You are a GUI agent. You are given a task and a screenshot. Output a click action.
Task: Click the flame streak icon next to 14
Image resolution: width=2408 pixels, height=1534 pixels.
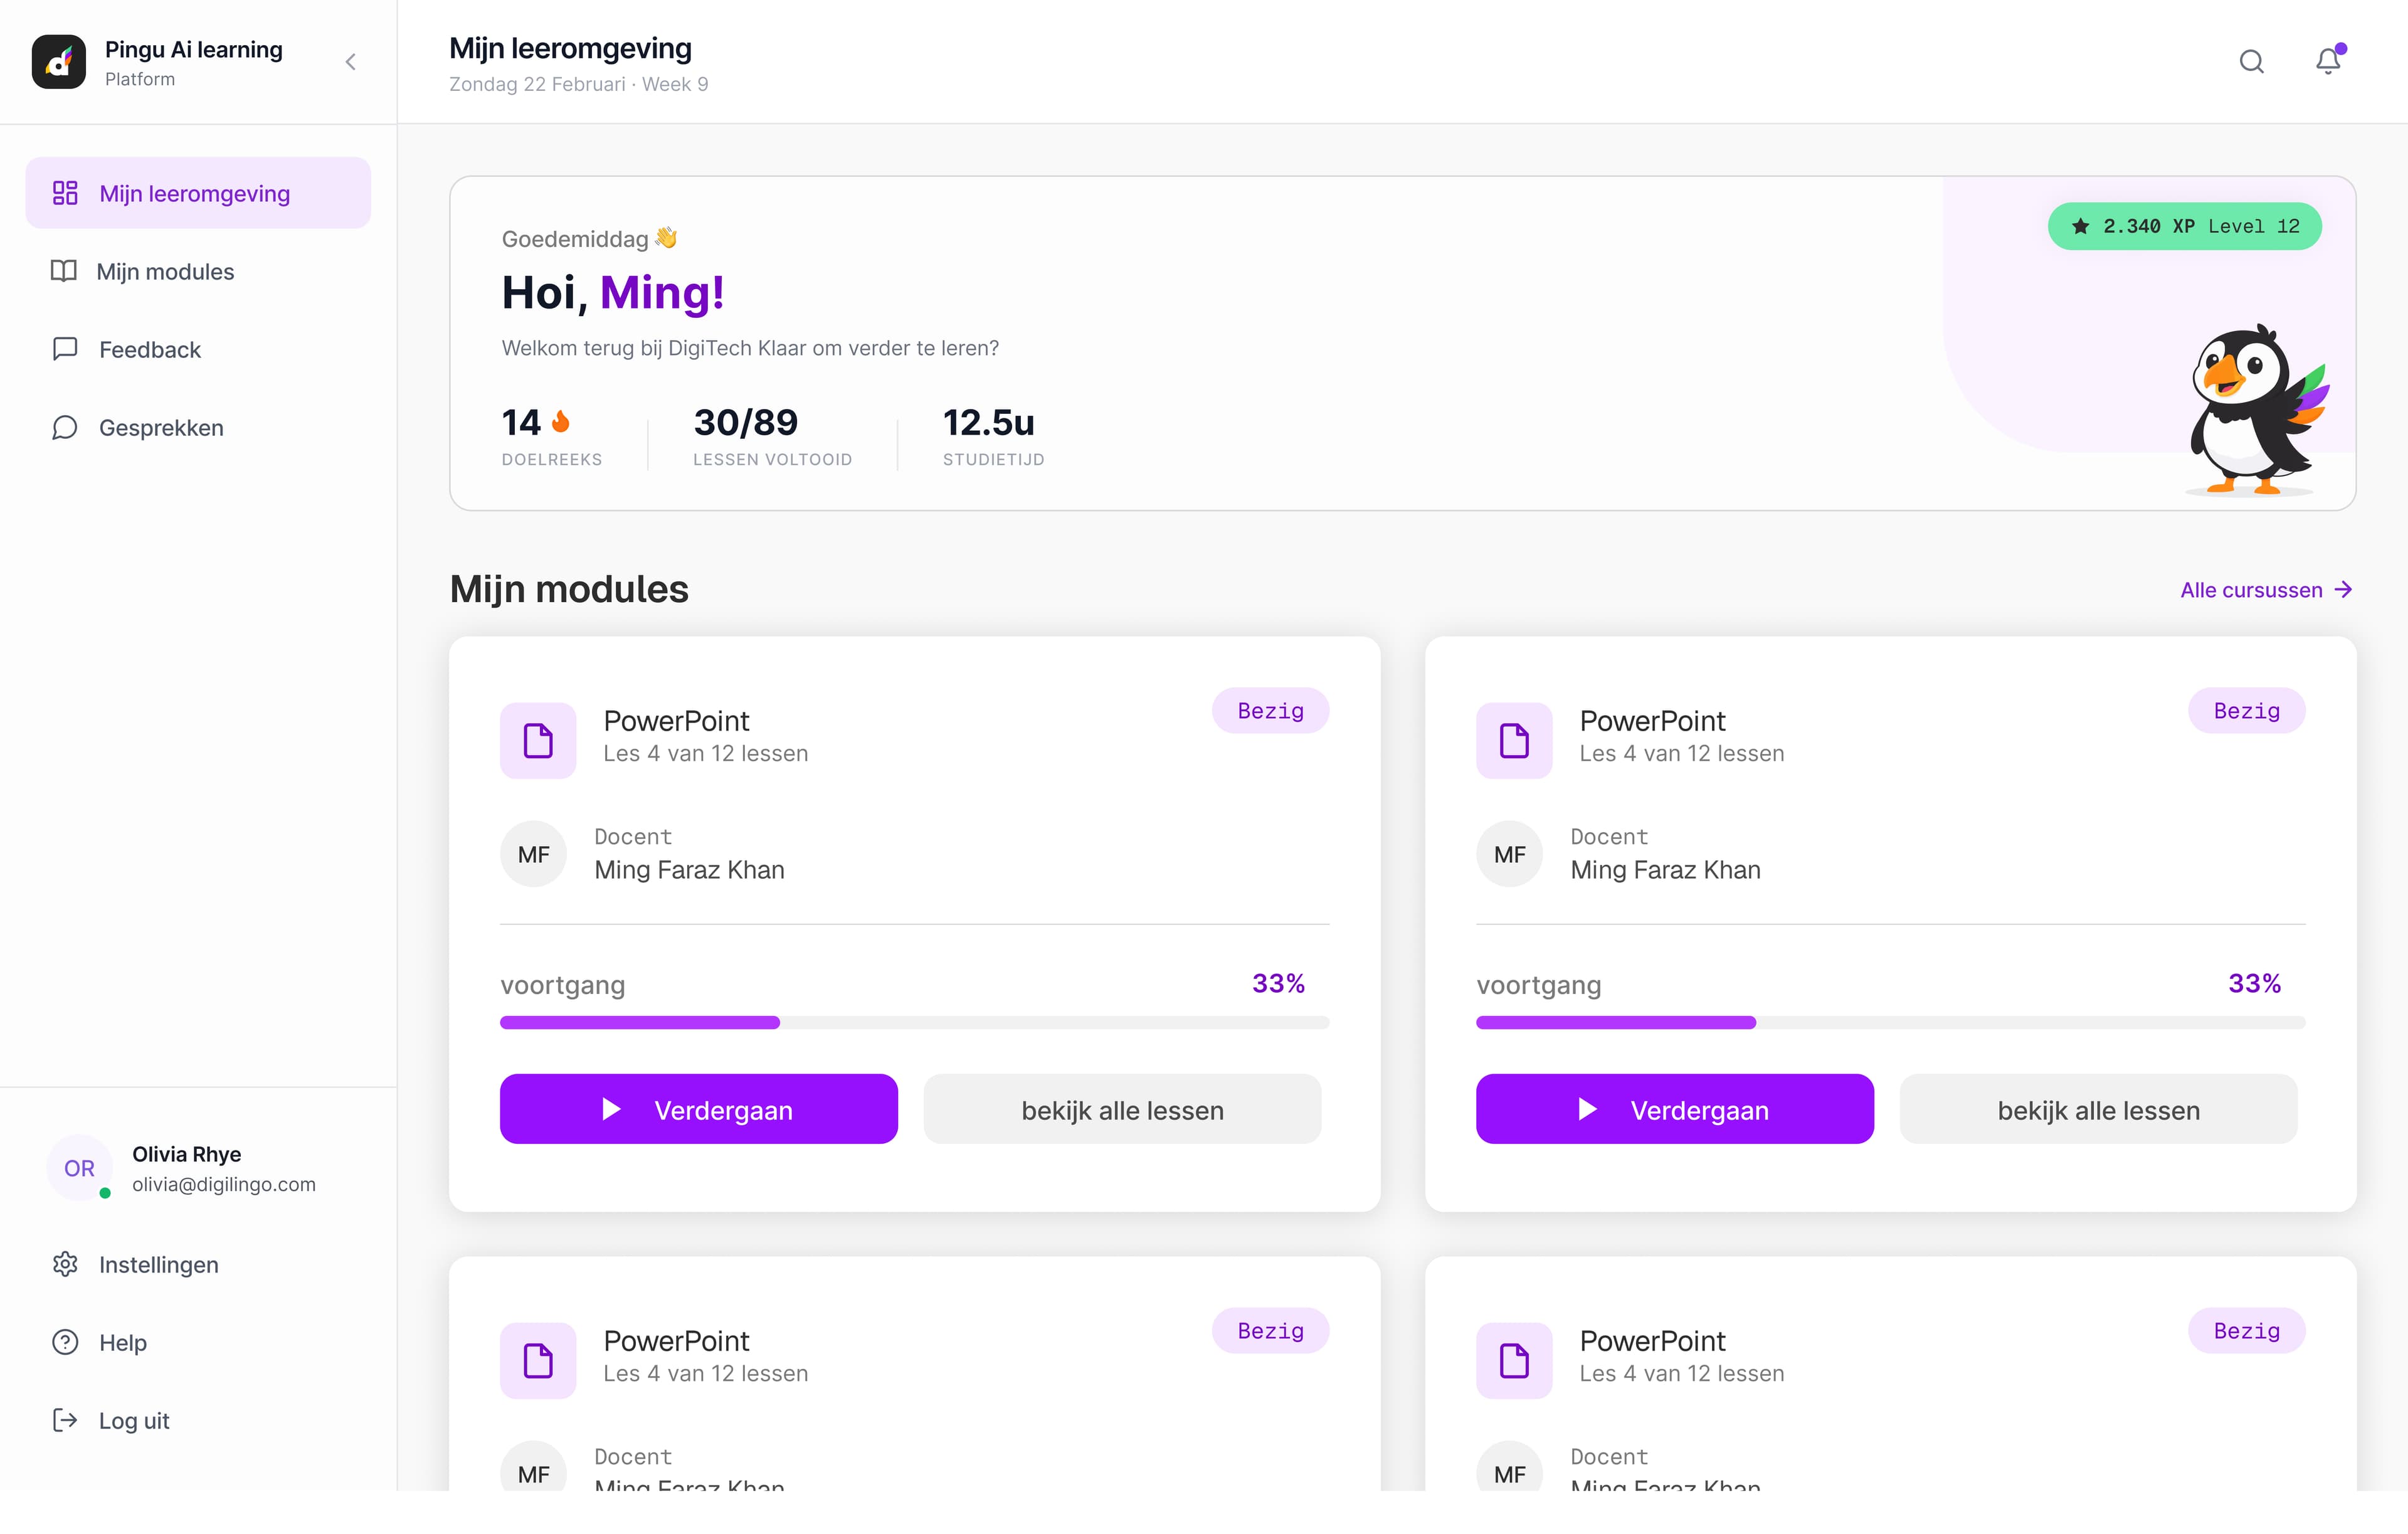561,422
